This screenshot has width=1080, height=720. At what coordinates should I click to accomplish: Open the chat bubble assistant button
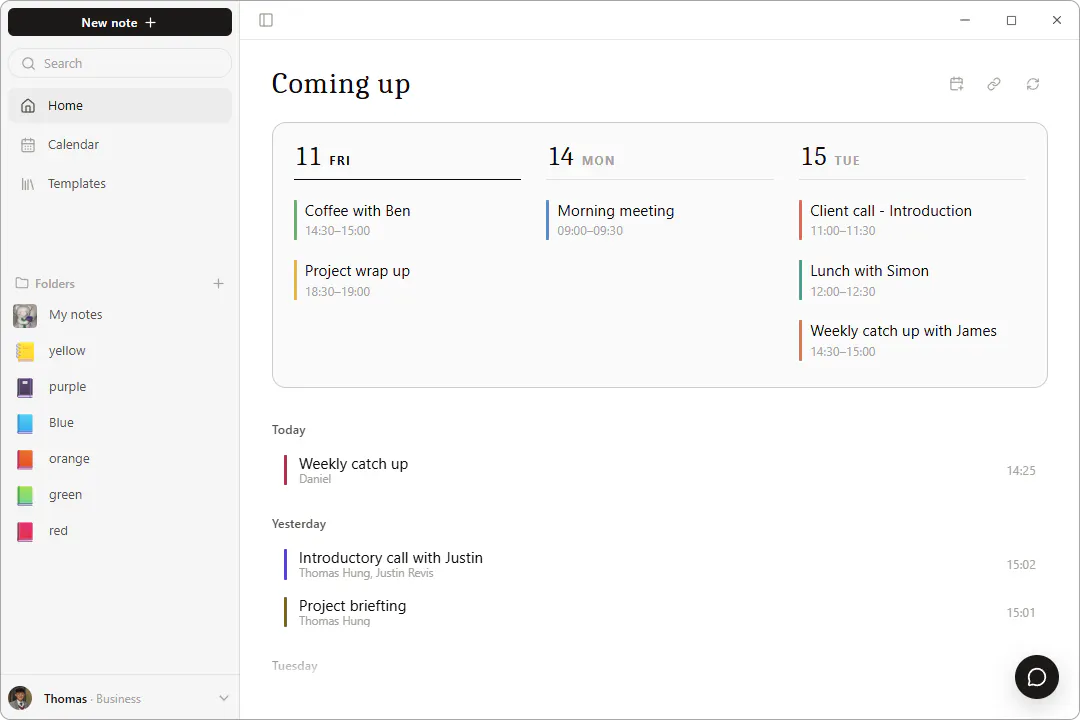point(1037,677)
